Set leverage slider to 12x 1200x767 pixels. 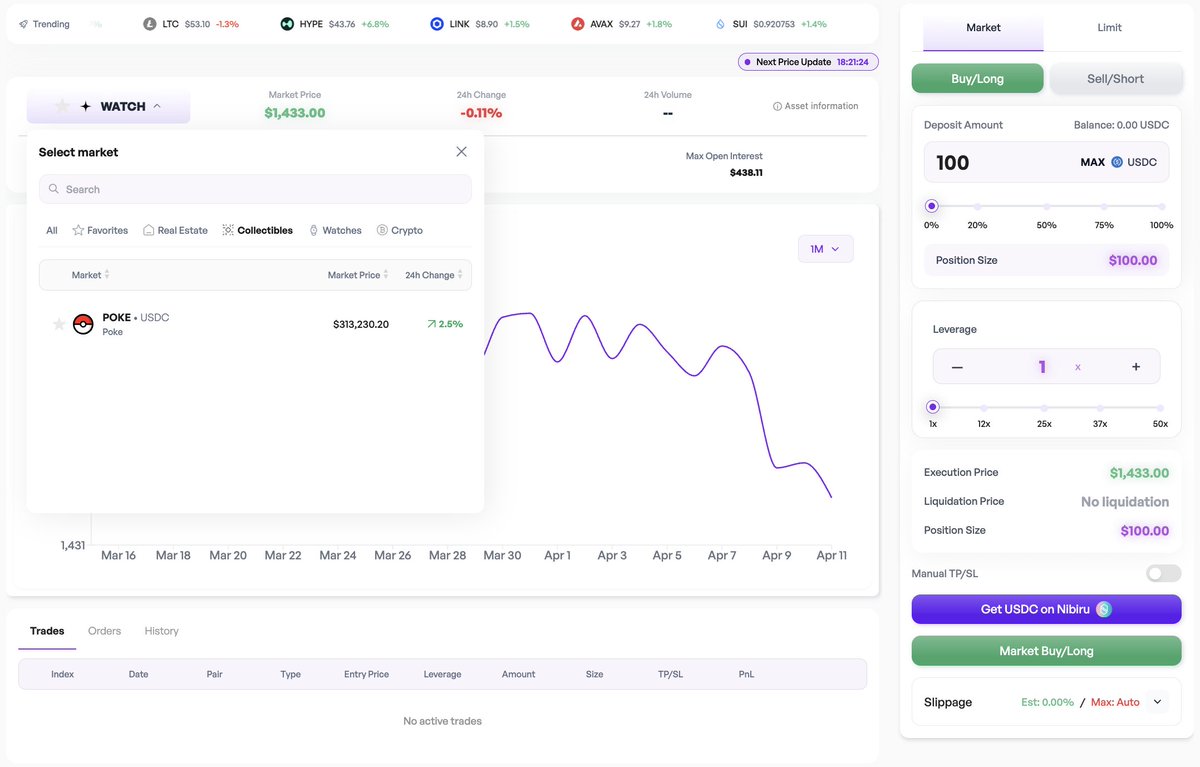[x=984, y=407]
